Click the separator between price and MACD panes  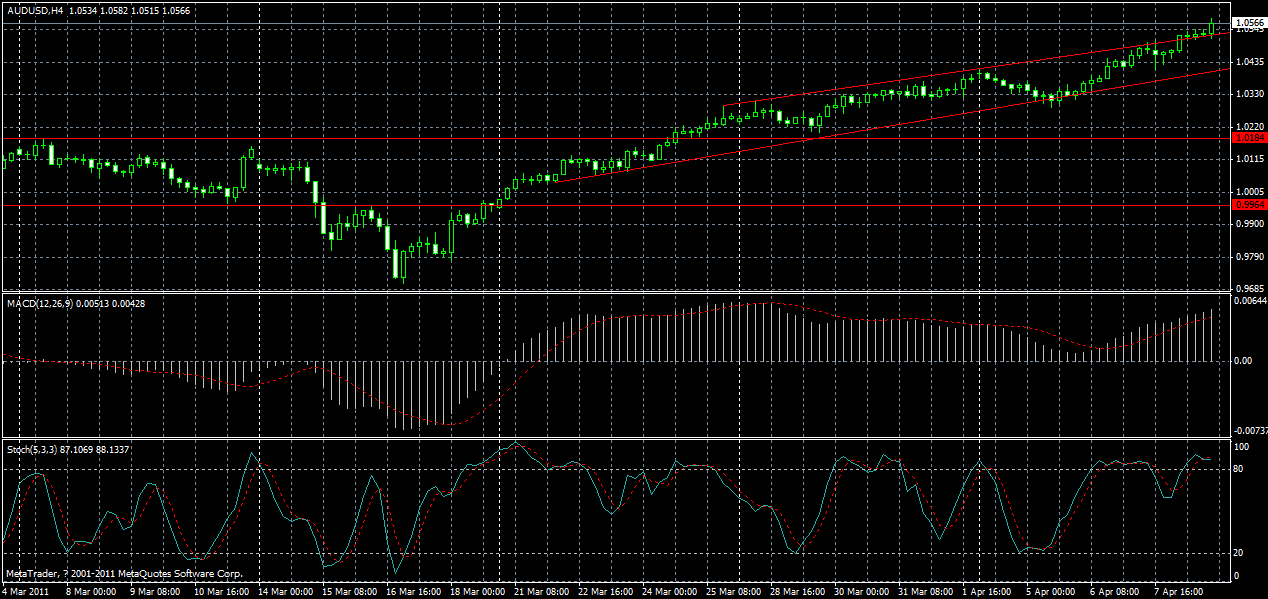click(x=600, y=290)
